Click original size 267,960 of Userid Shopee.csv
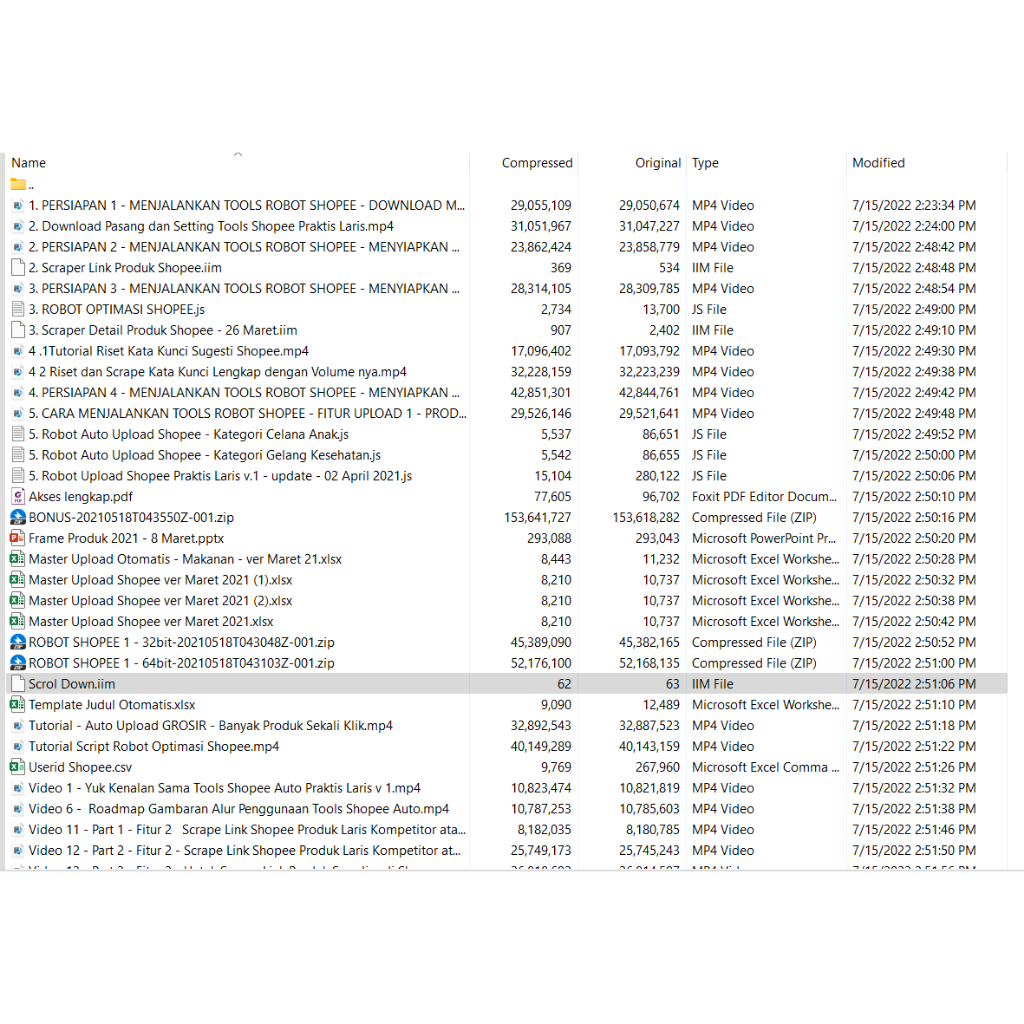Viewport: 1024px width, 1024px height. (x=658, y=767)
